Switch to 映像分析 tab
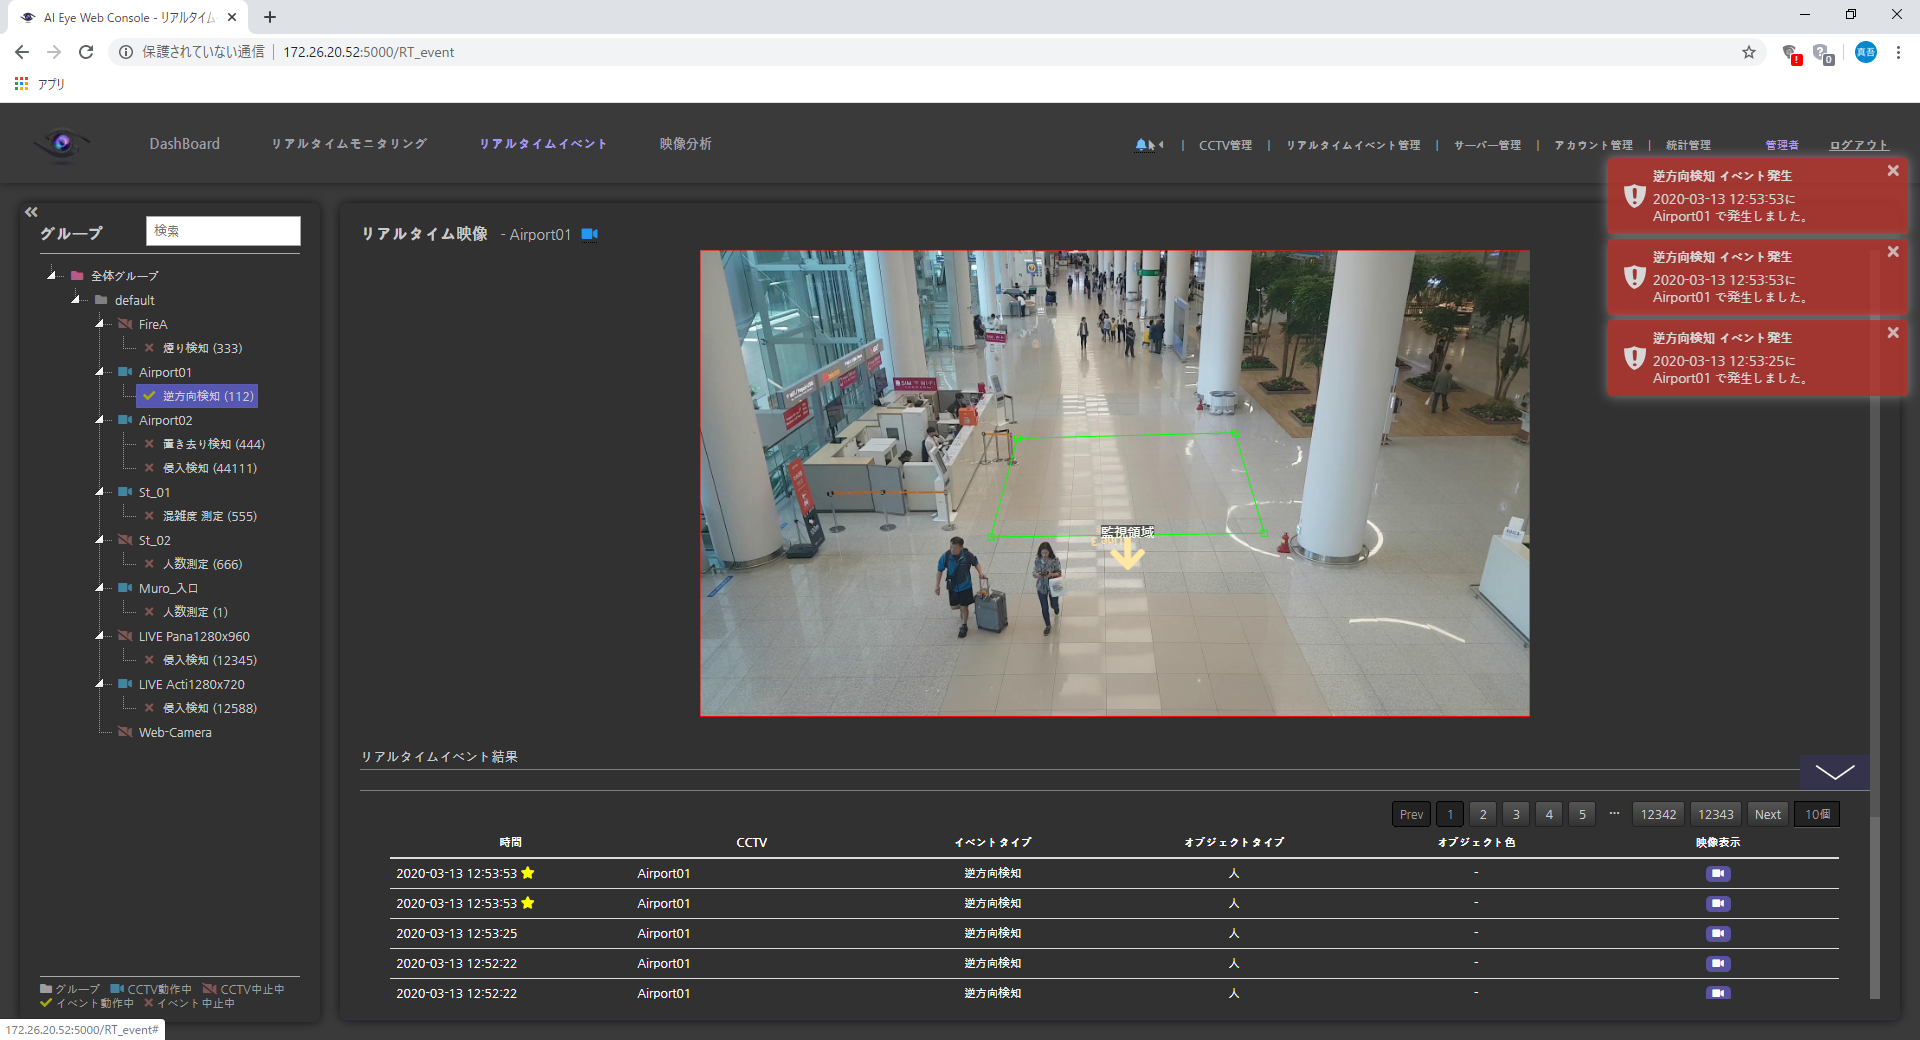The height and width of the screenshot is (1040, 1920). coord(685,144)
